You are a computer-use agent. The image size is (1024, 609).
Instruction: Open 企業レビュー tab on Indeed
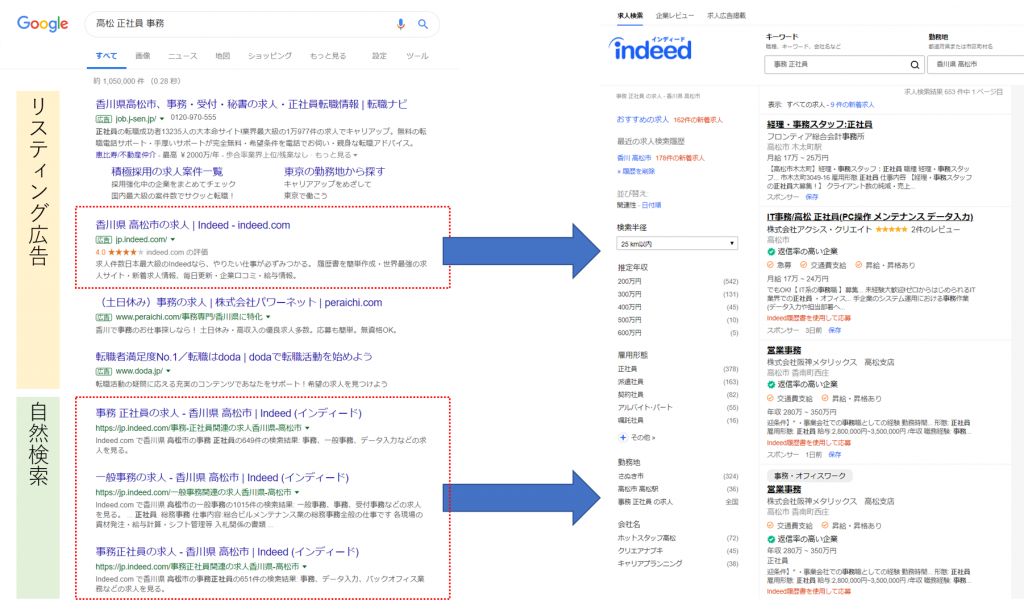(x=675, y=16)
